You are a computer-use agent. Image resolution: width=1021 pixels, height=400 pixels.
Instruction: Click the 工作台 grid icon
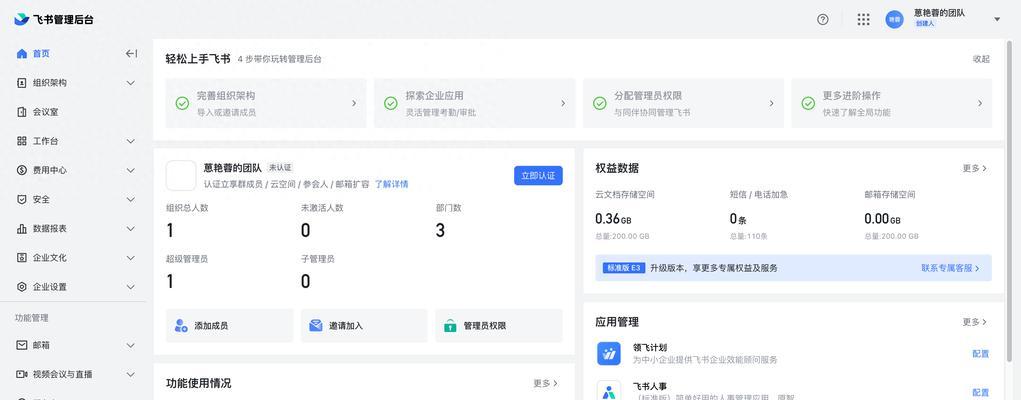(21, 141)
